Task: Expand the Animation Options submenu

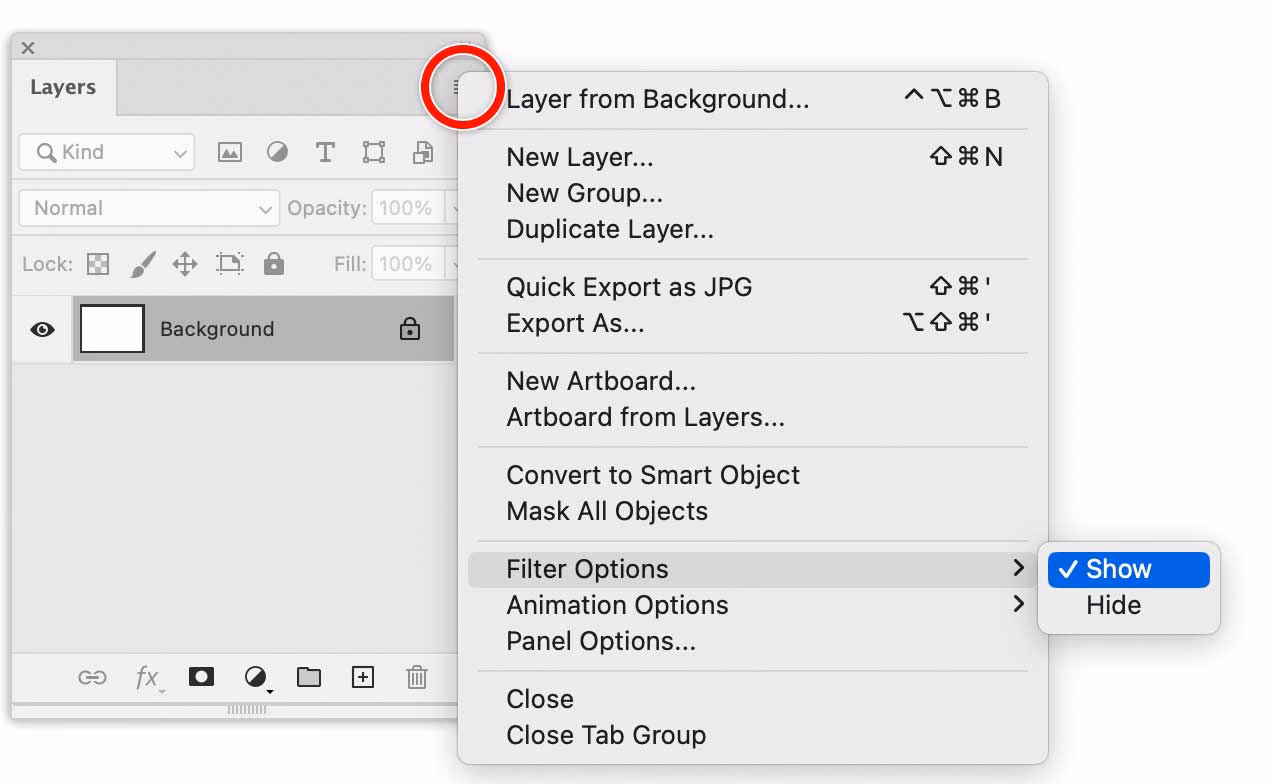Action: [617, 604]
